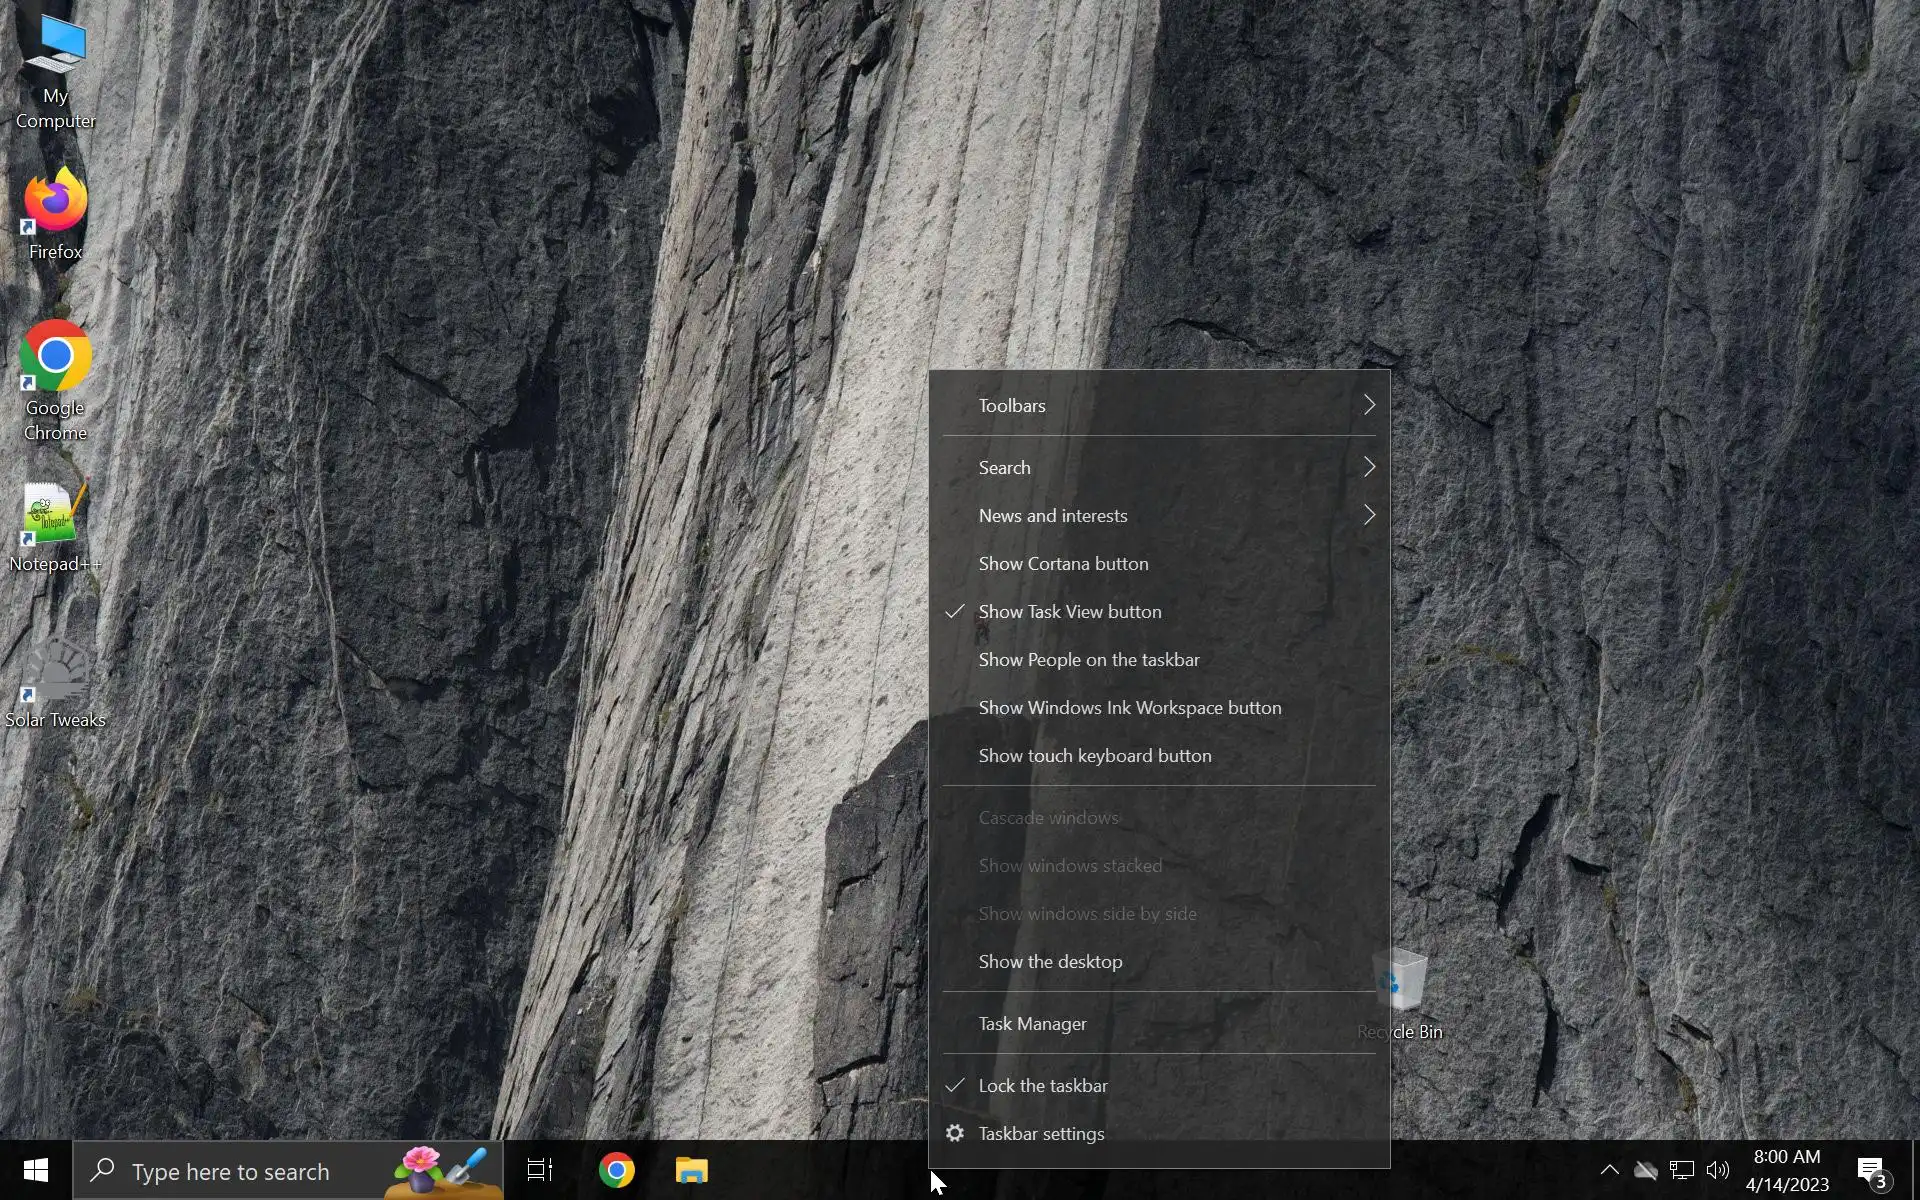
Task: Open the Start menu Windows logo
Action: [36, 1170]
